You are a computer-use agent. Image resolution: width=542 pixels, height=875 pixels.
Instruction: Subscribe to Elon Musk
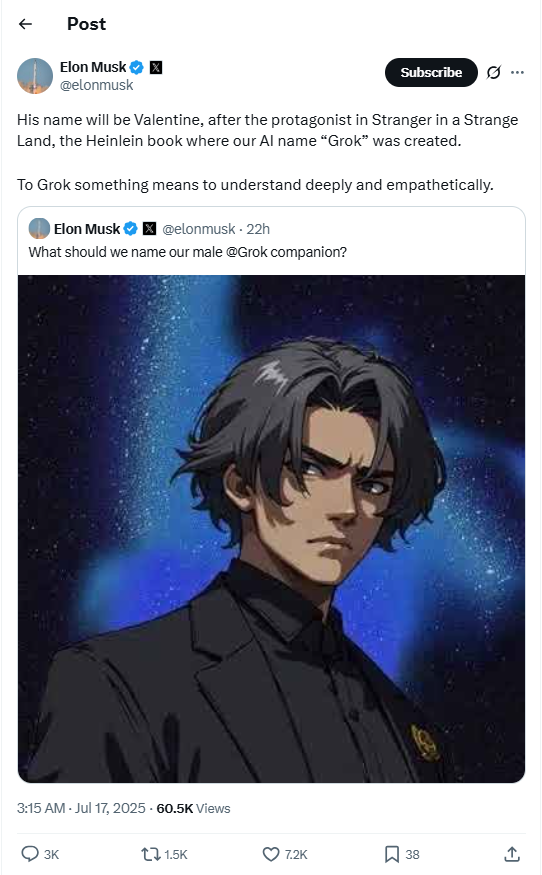pos(431,73)
